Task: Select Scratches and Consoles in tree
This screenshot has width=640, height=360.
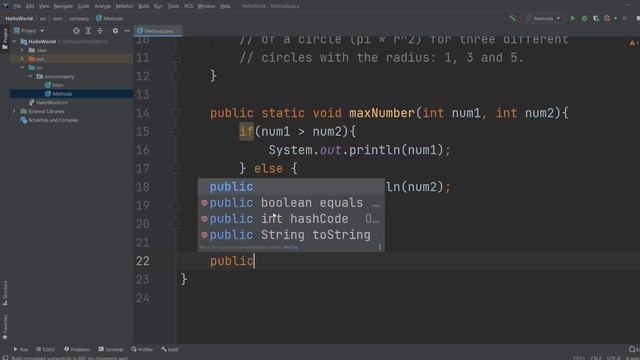Action: (49, 120)
